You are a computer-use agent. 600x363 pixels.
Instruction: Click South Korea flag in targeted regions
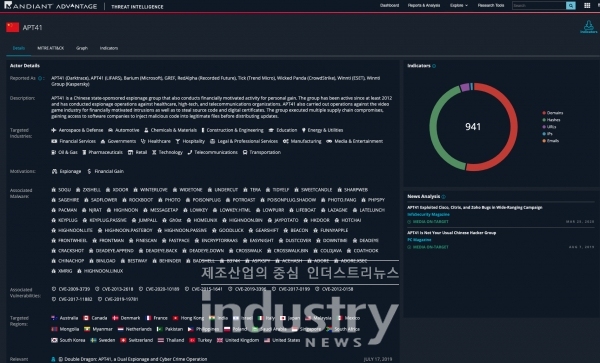point(54,340)
